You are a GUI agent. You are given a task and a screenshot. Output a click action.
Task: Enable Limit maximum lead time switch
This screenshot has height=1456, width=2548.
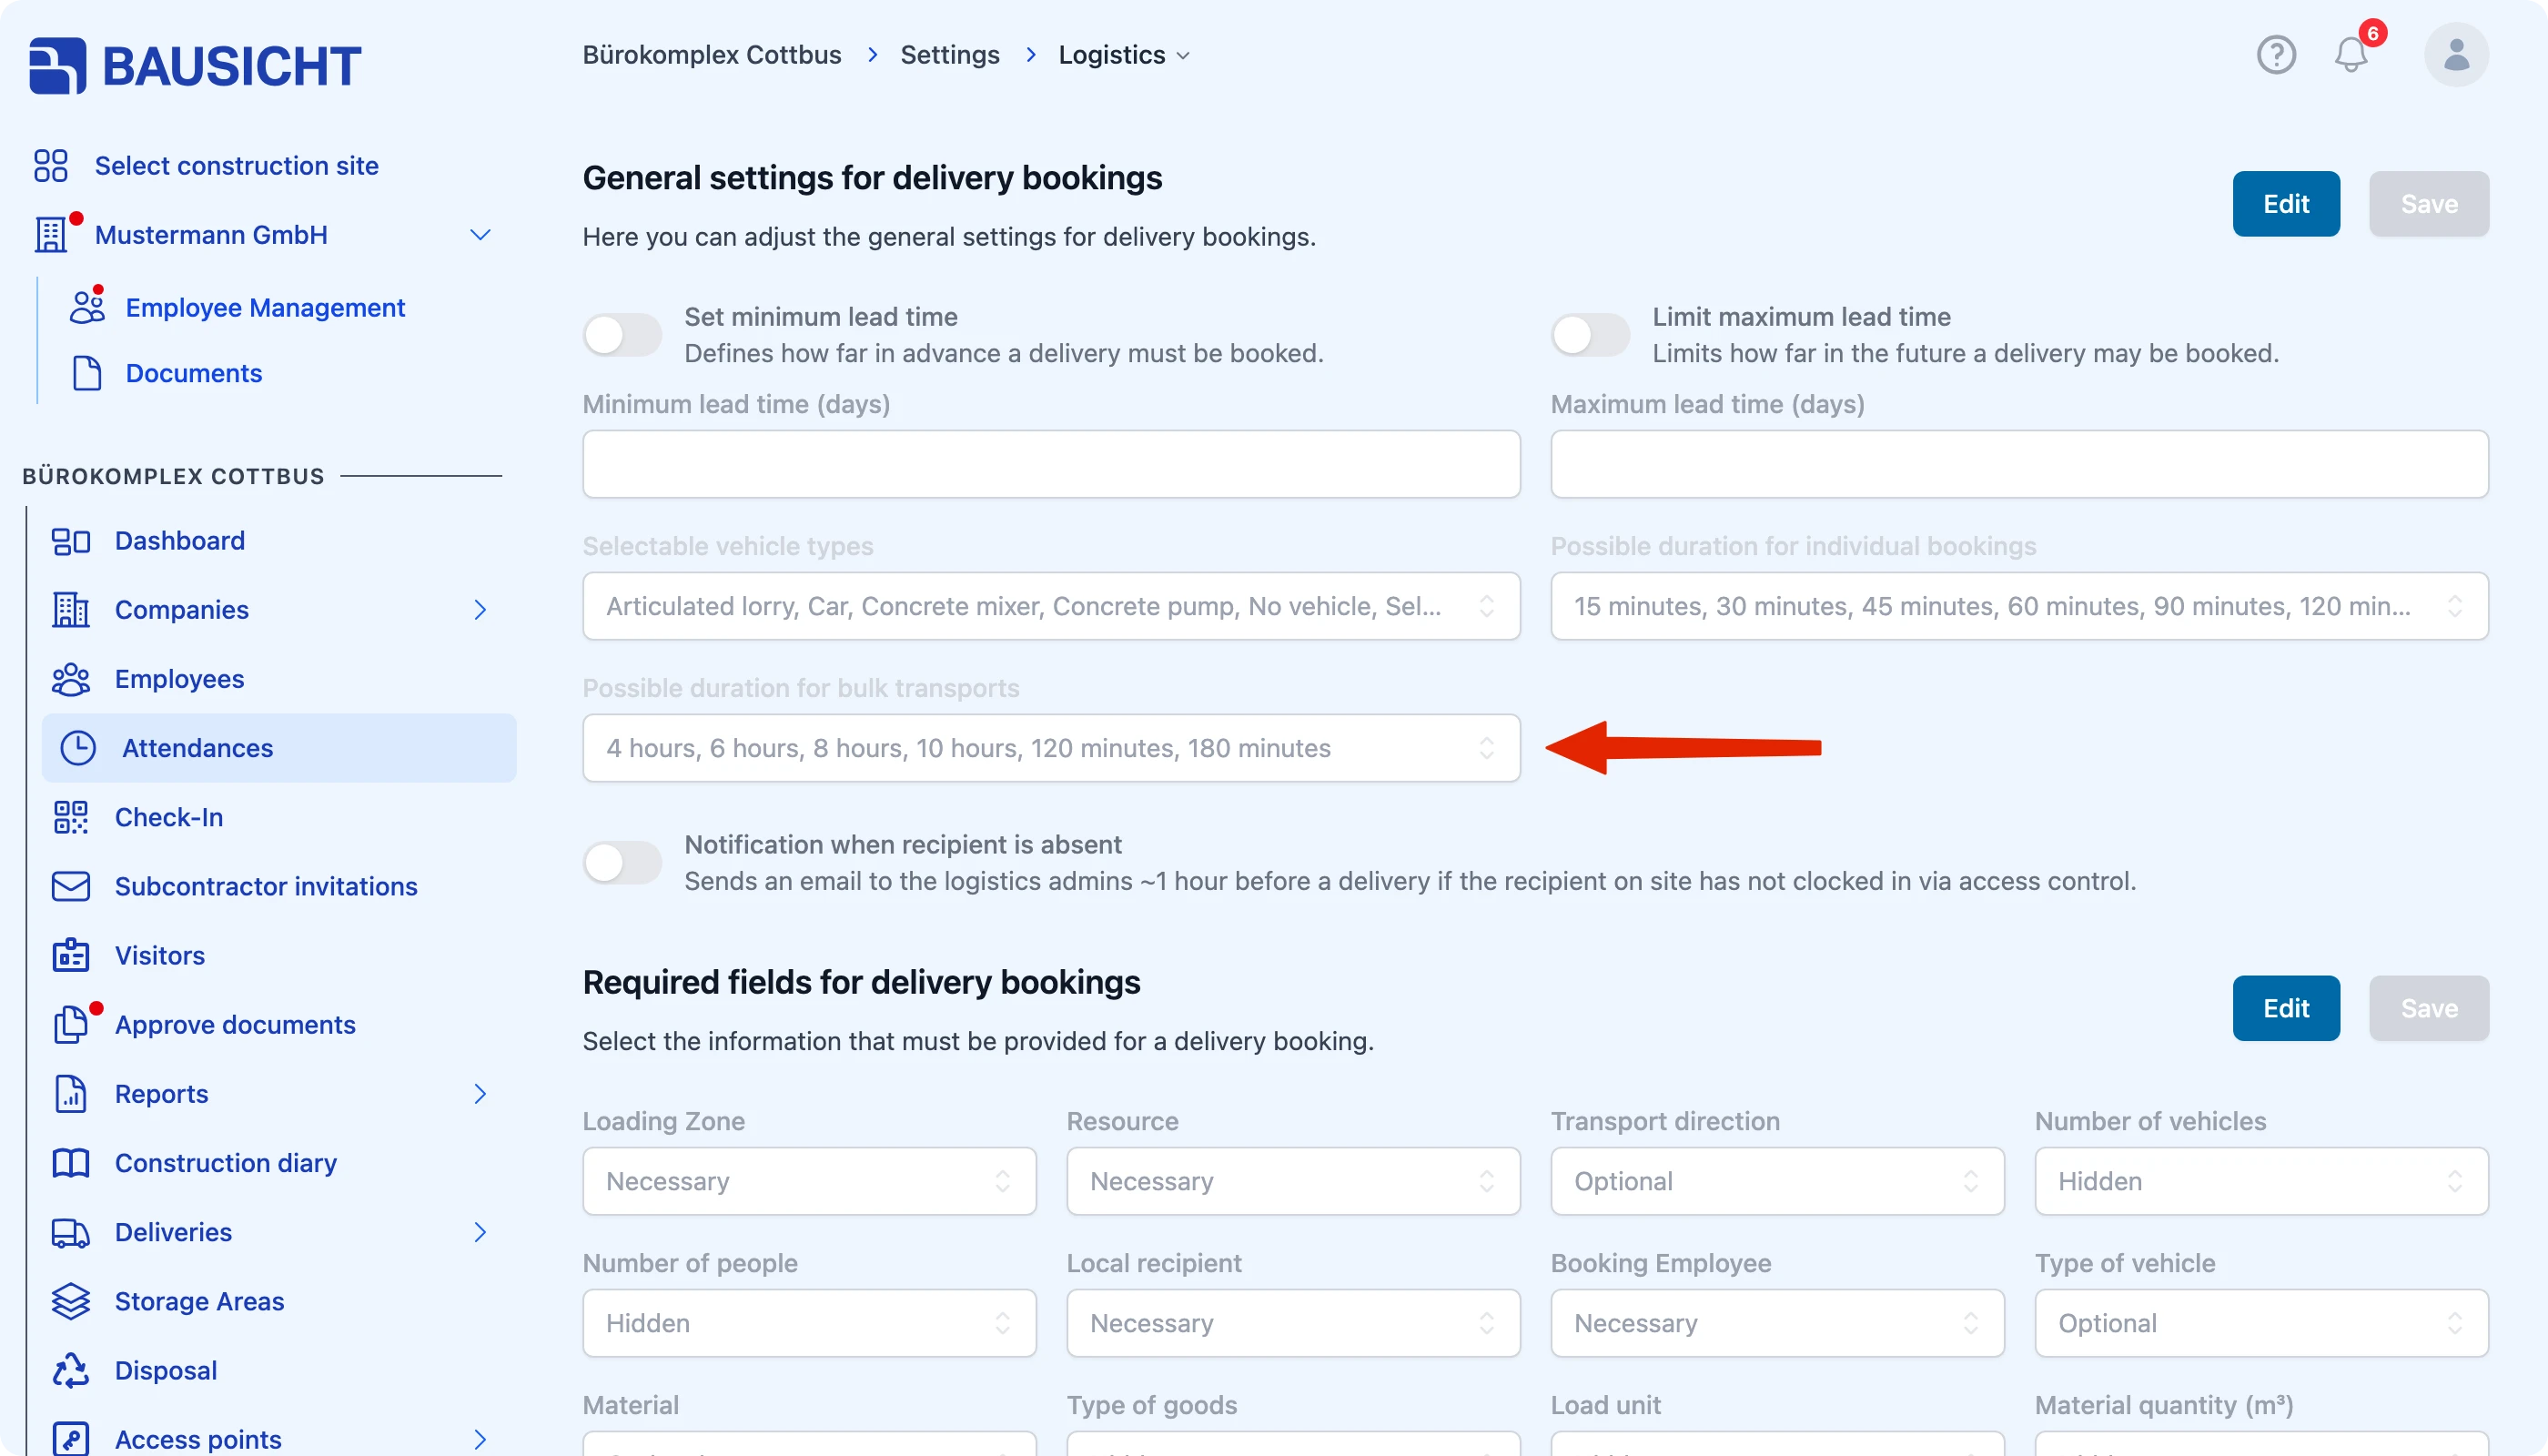[1590, 334]
